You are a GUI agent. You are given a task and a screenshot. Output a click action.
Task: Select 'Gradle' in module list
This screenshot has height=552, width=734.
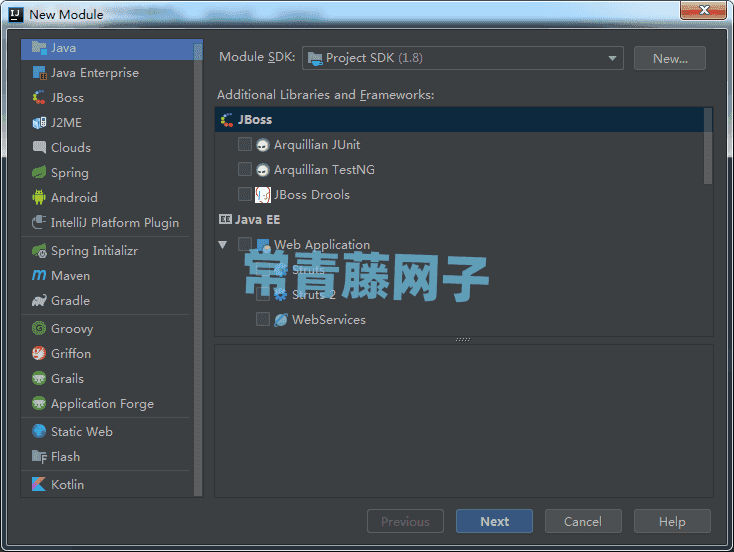(x=107, y=301)
